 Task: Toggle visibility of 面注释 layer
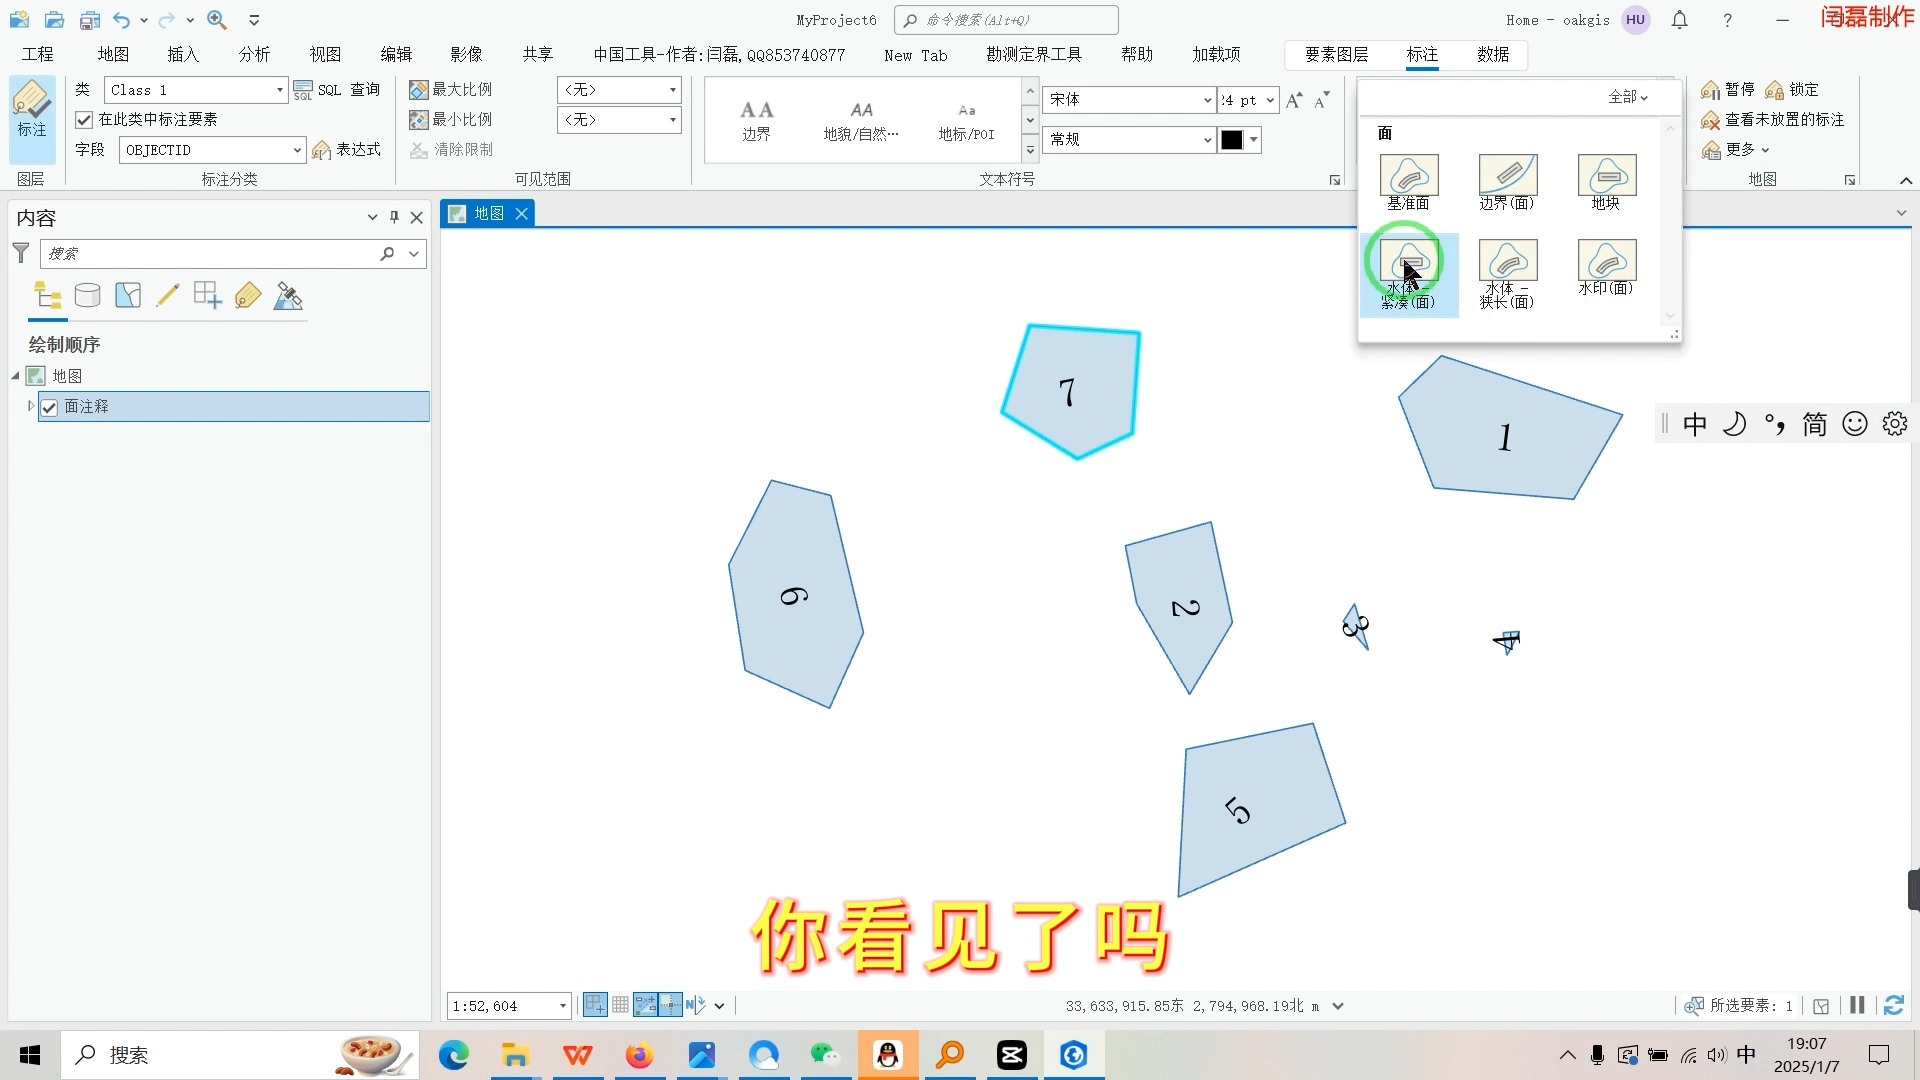(x=49, y=406)
